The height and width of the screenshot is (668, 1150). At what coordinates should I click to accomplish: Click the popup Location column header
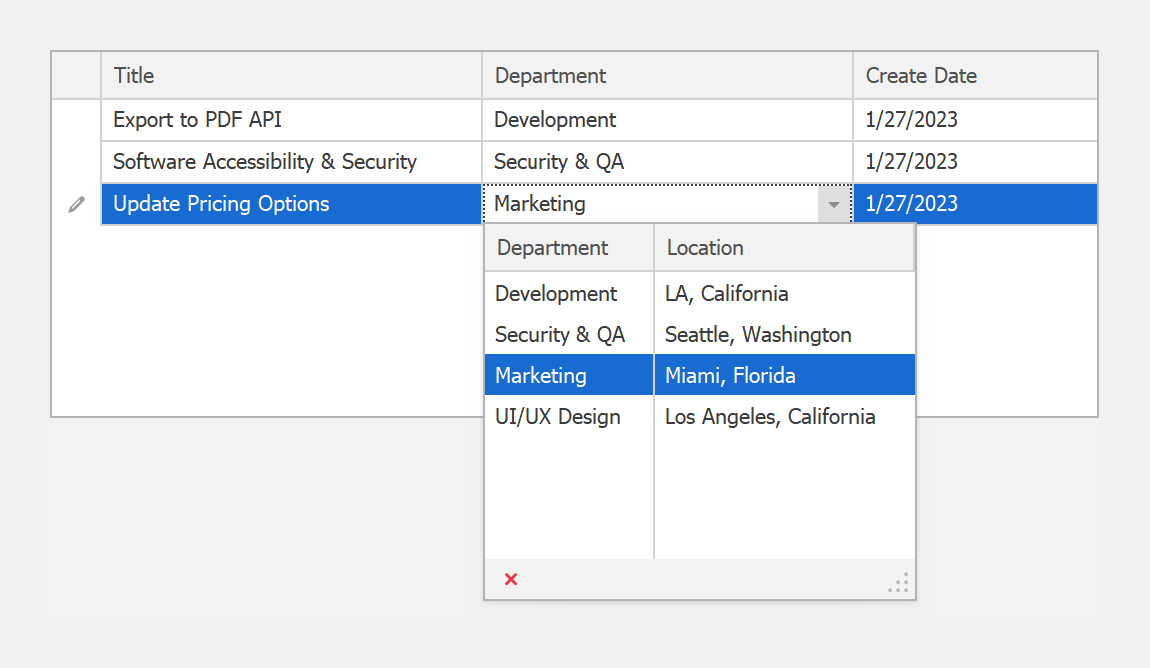(x=783, y=248)
